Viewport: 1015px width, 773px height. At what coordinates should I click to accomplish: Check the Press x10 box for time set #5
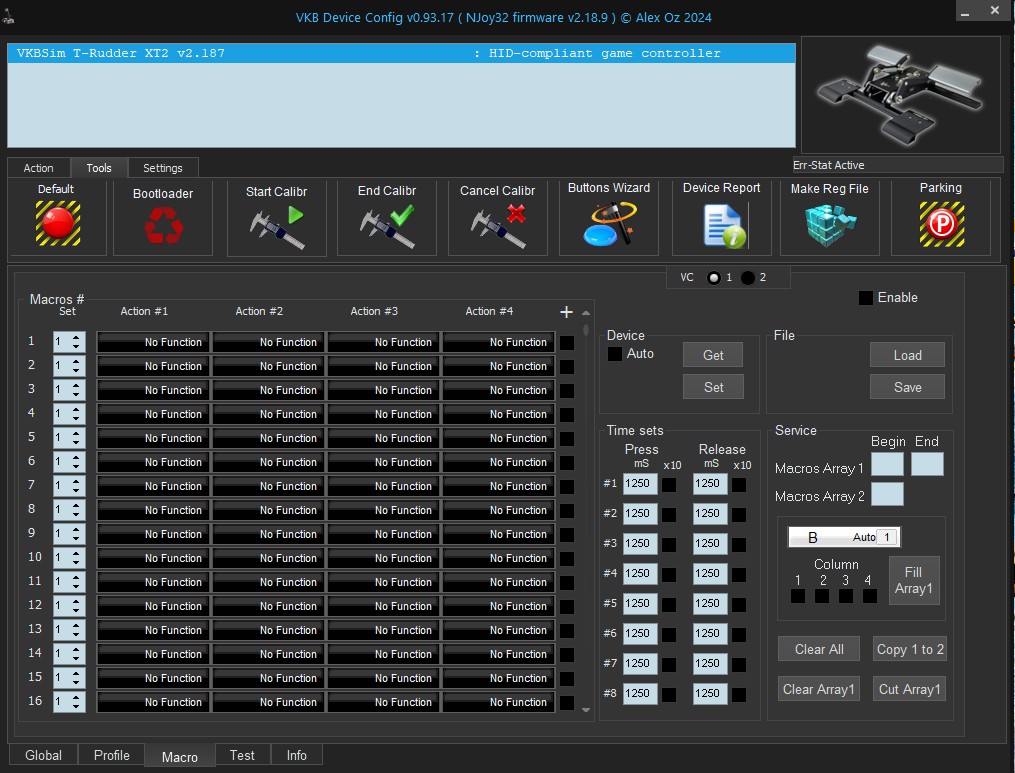tap(669, 605)
